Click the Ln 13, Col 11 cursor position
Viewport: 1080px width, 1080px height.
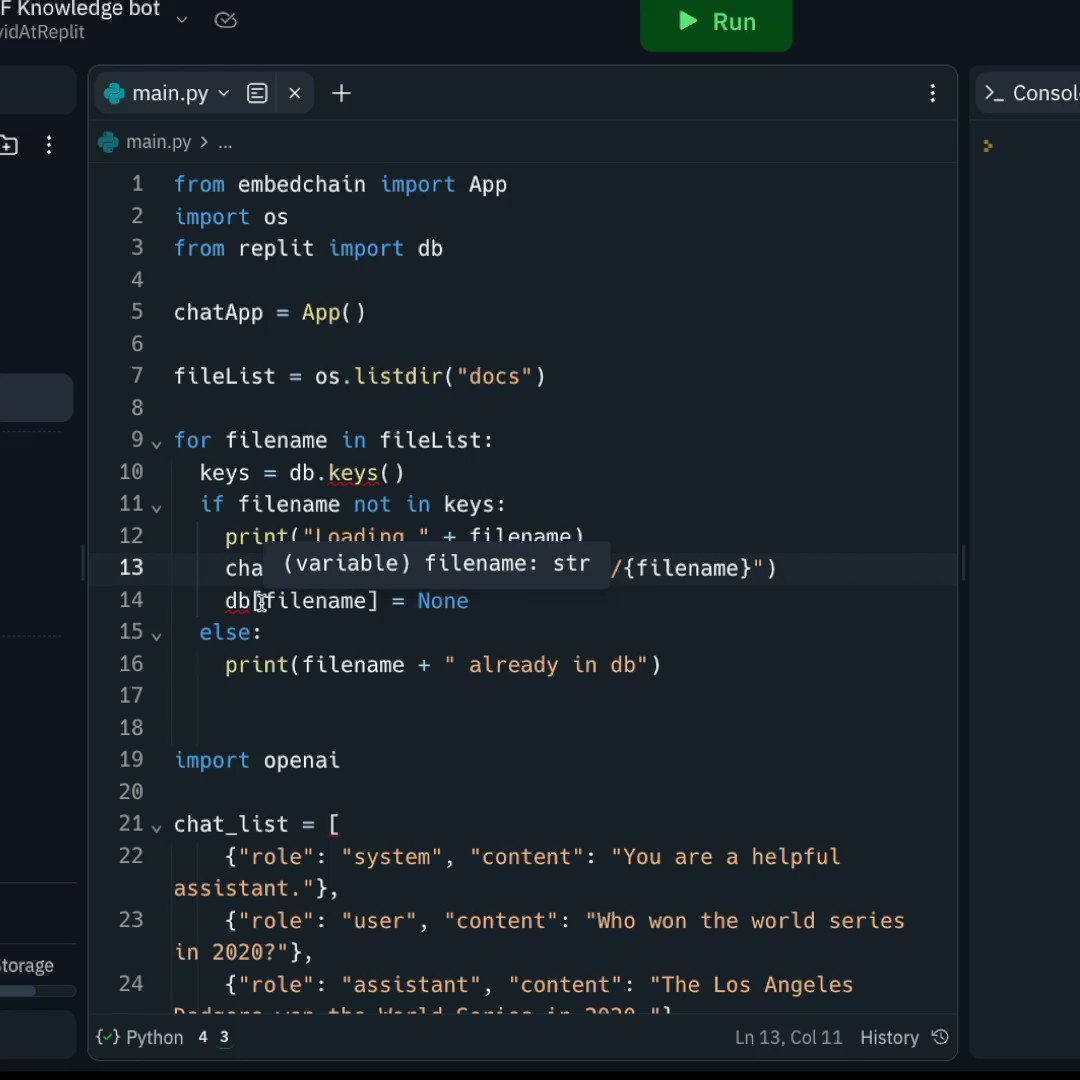788,1037
